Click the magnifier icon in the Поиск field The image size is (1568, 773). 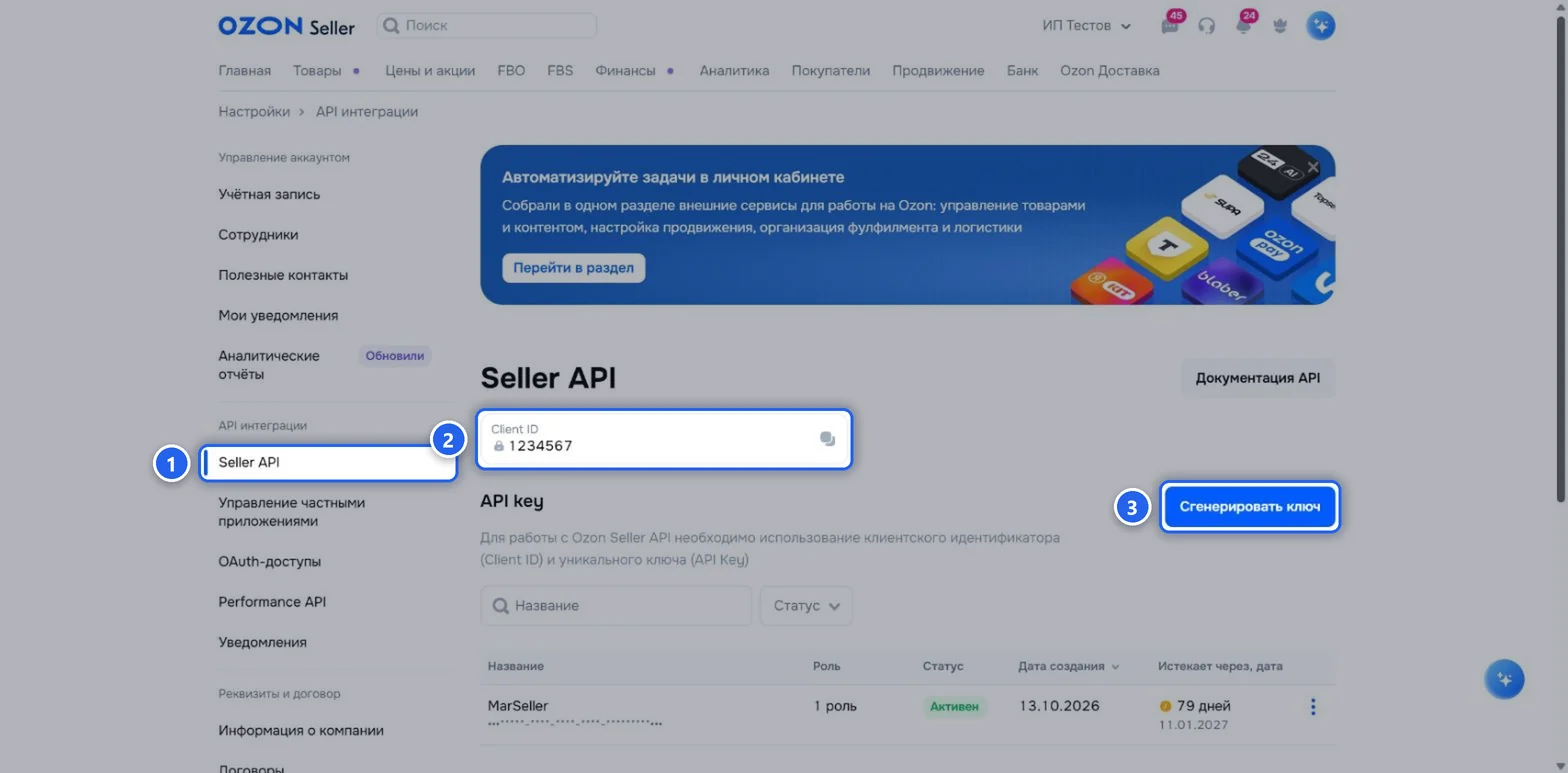pyautogui.click(x=392, y=26)
